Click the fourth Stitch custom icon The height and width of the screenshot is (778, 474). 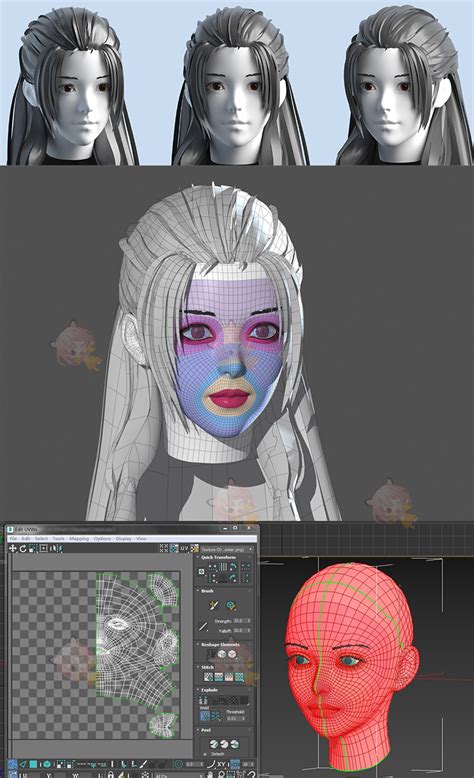pos(239,677)
